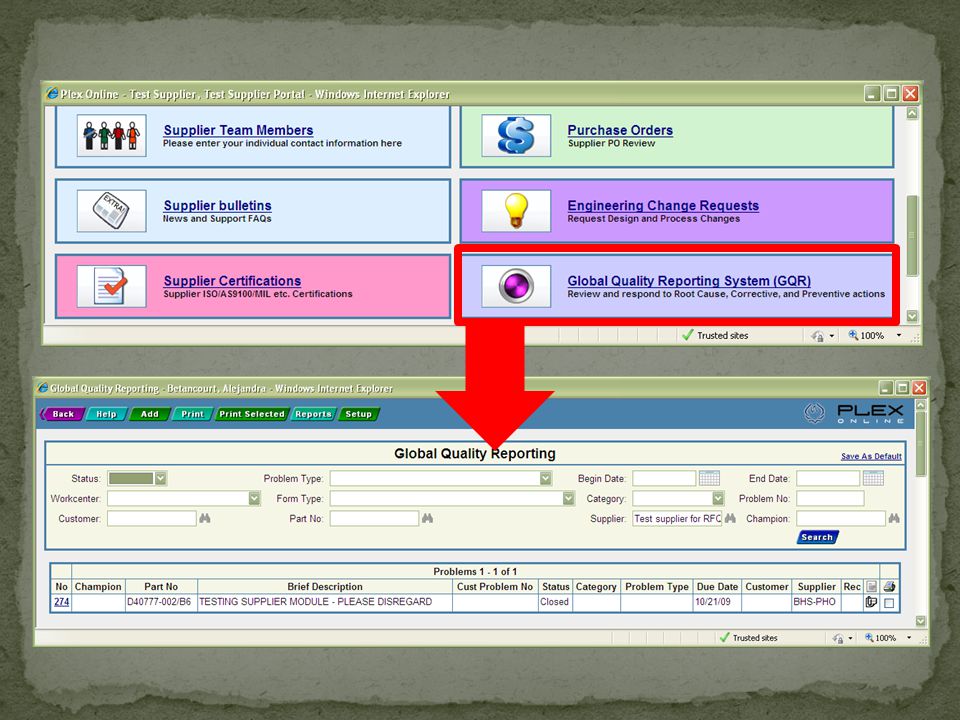Expand the Form Type dropdown
The height and width of the screenshot is (720, 960).
[569, 498]
